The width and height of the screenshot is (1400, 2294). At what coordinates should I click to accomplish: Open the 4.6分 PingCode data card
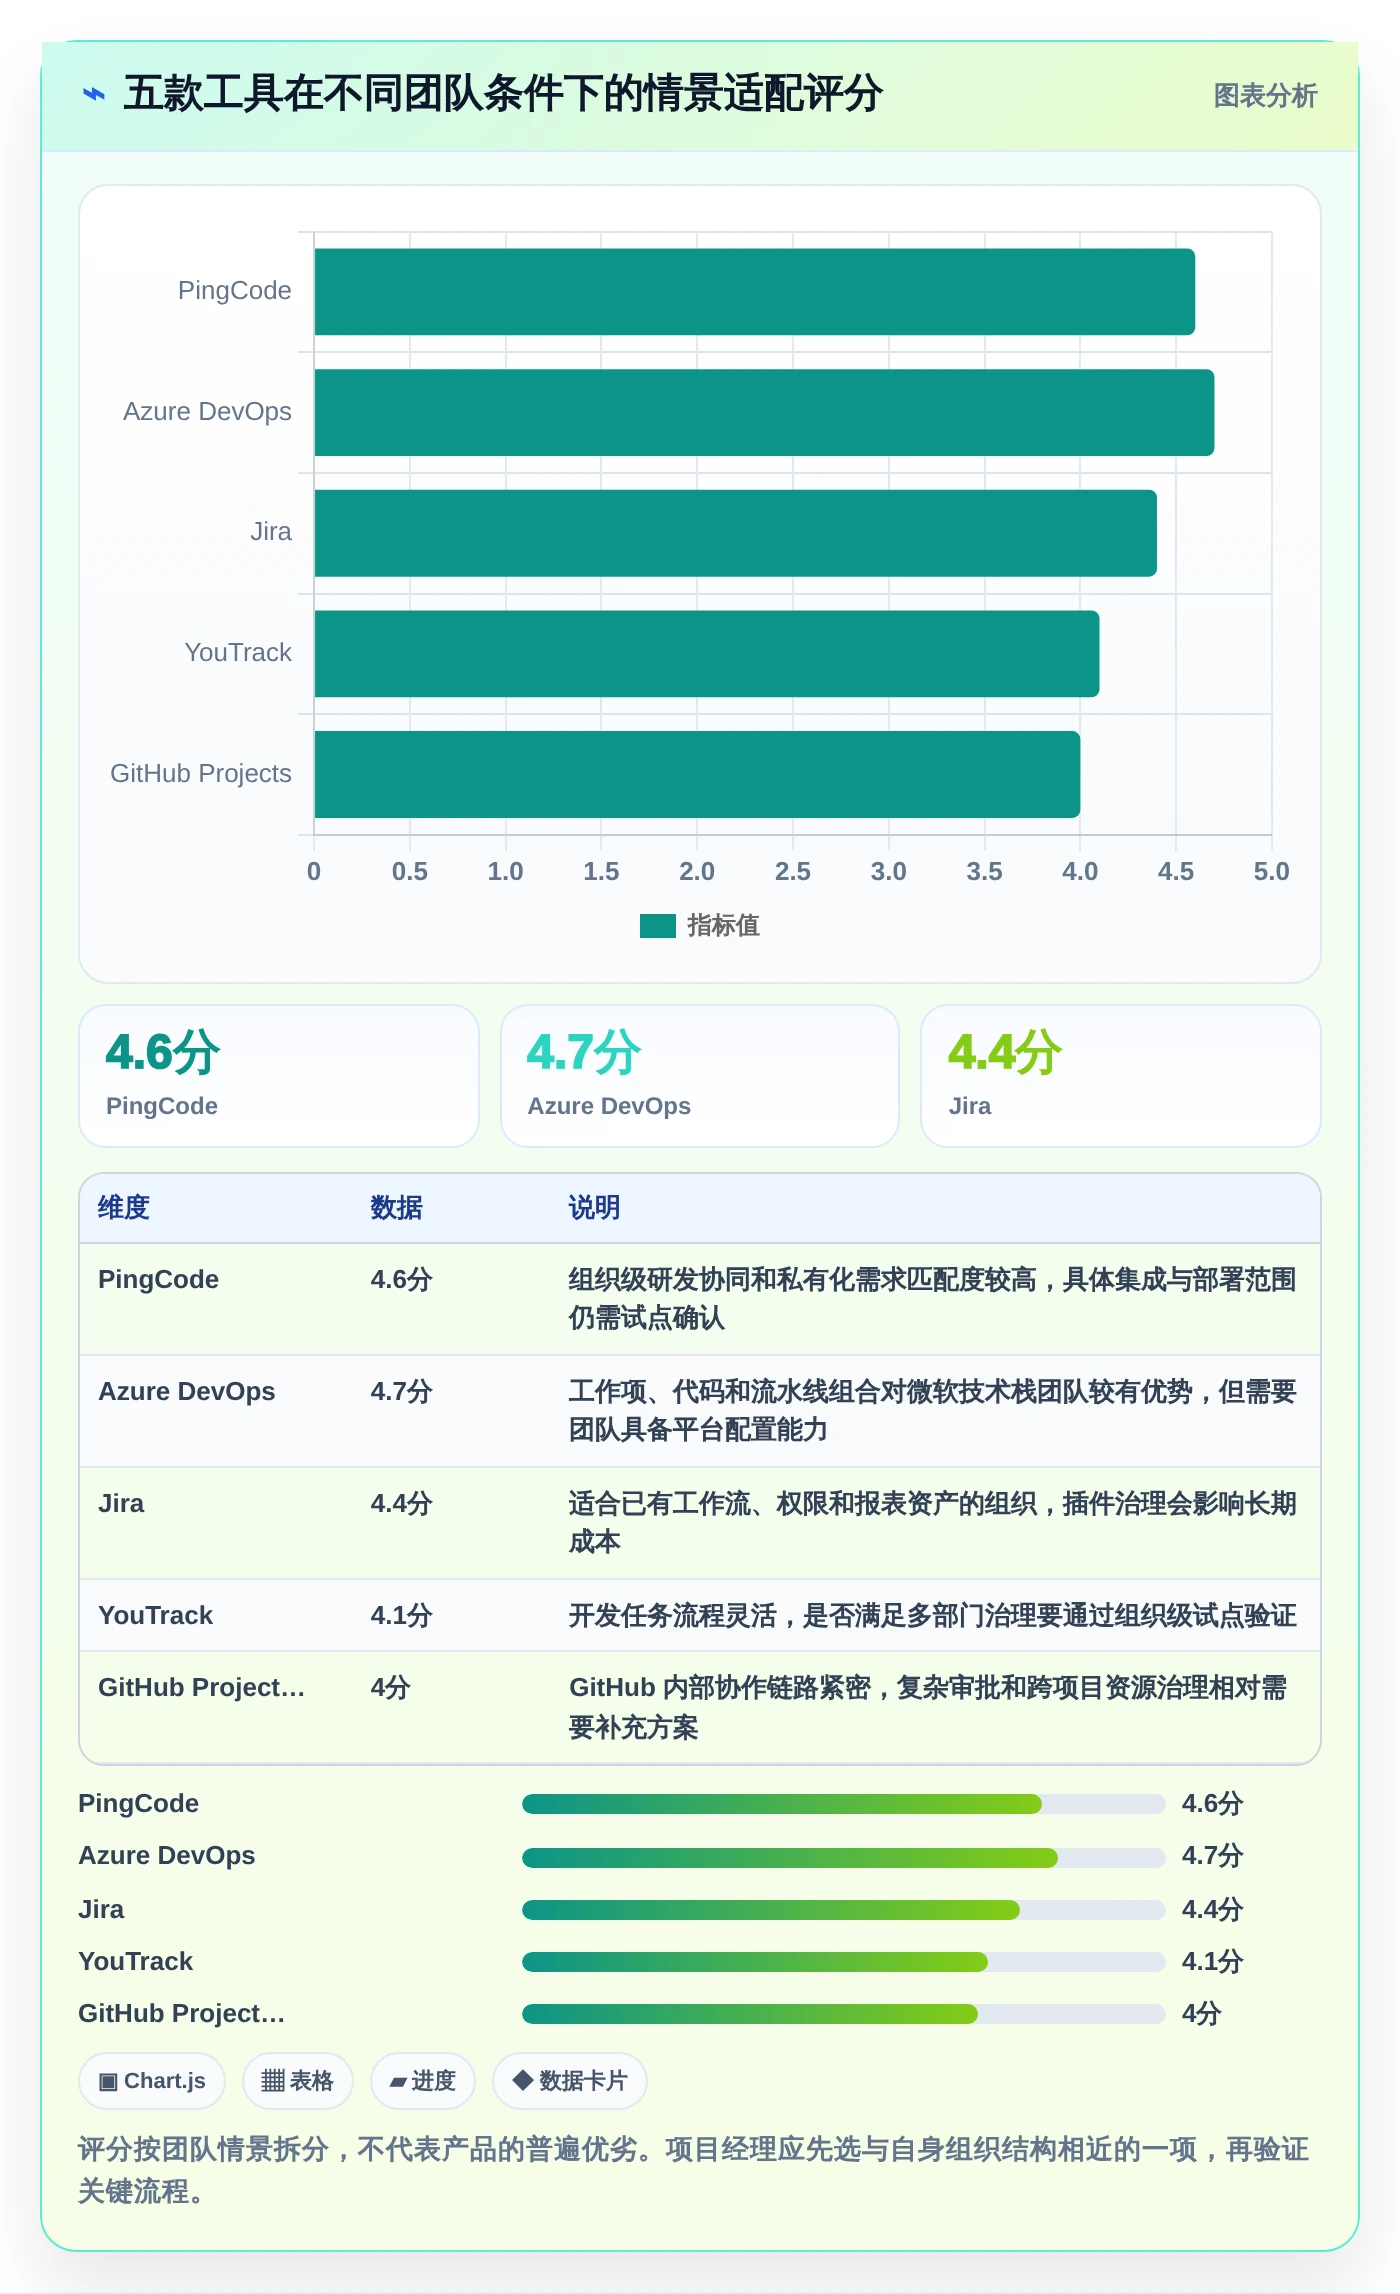pos(279,1076)
